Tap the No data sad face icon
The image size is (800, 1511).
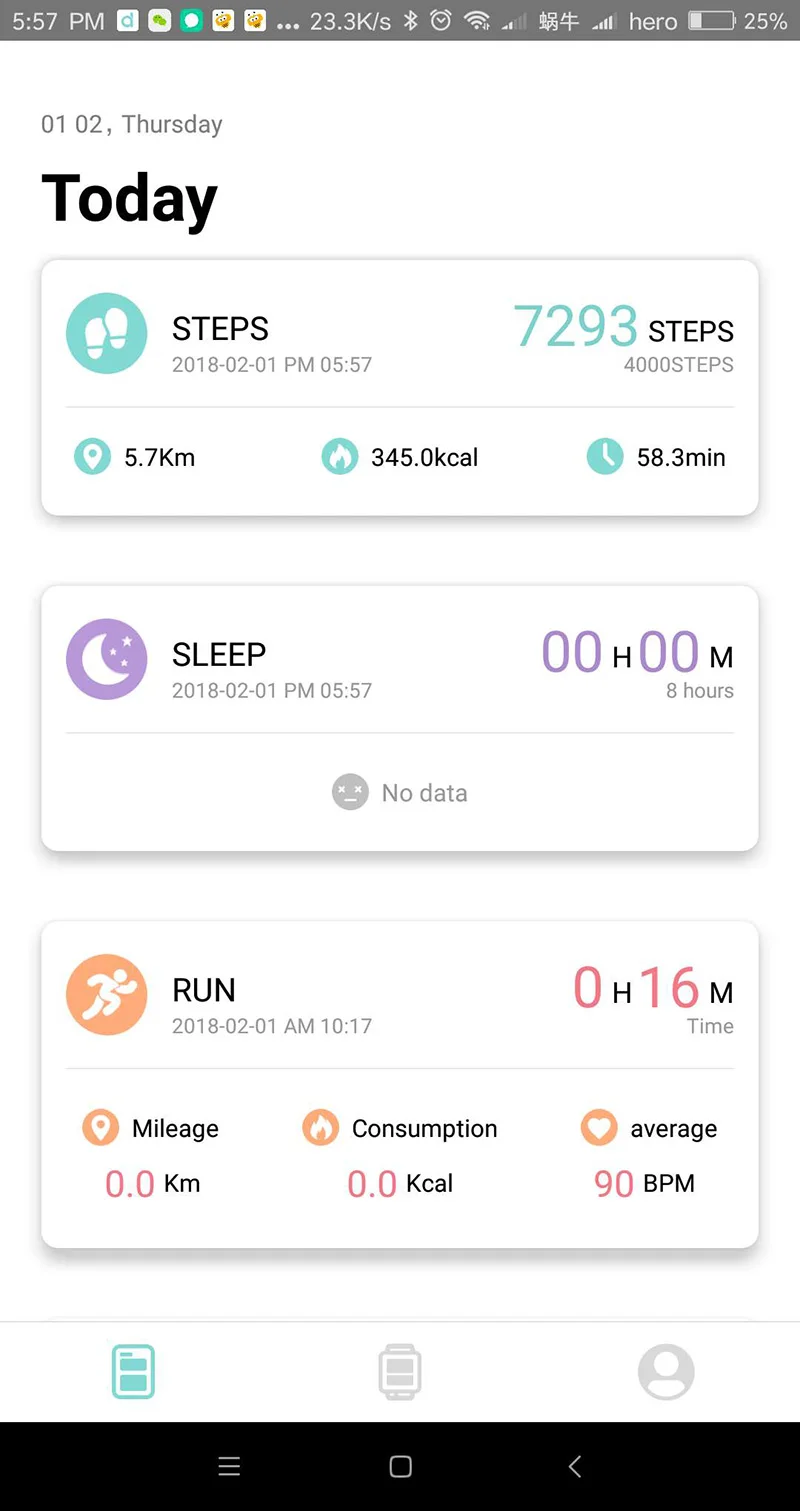point(350,792)
